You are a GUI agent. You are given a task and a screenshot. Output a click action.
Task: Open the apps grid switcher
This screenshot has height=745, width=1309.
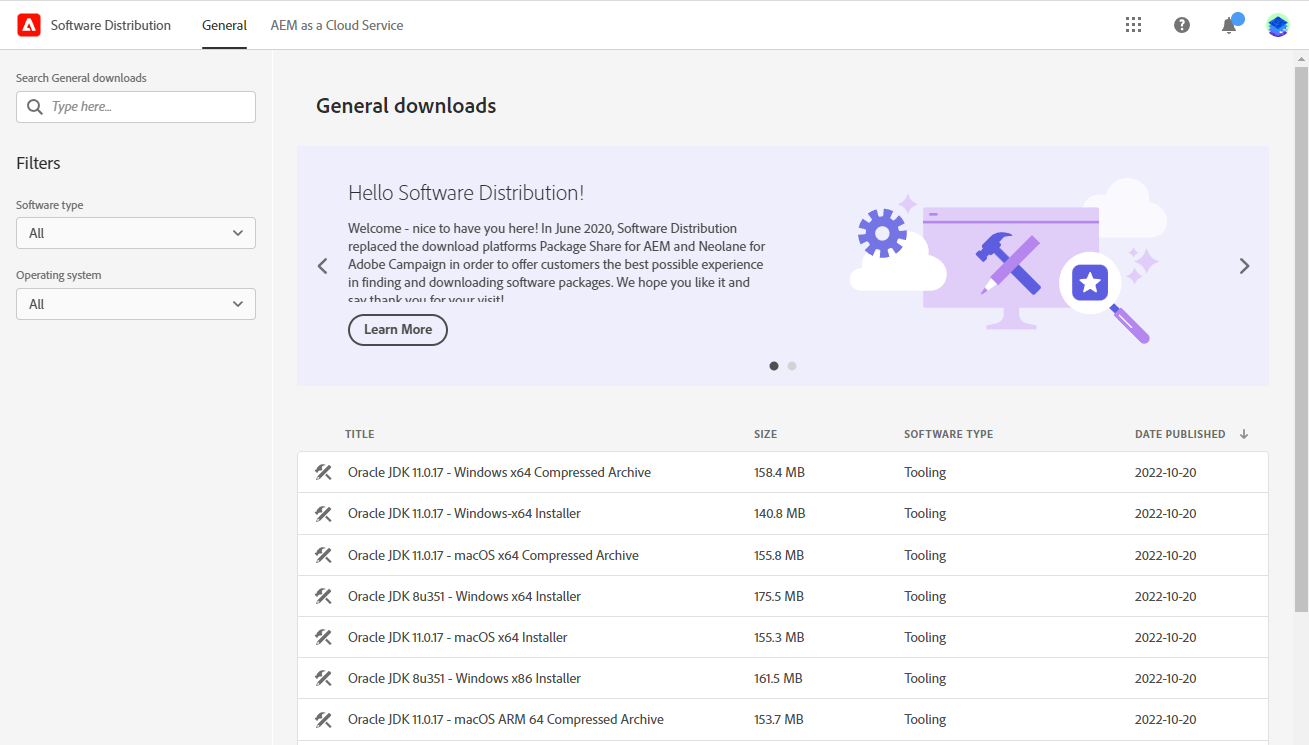1133,25
